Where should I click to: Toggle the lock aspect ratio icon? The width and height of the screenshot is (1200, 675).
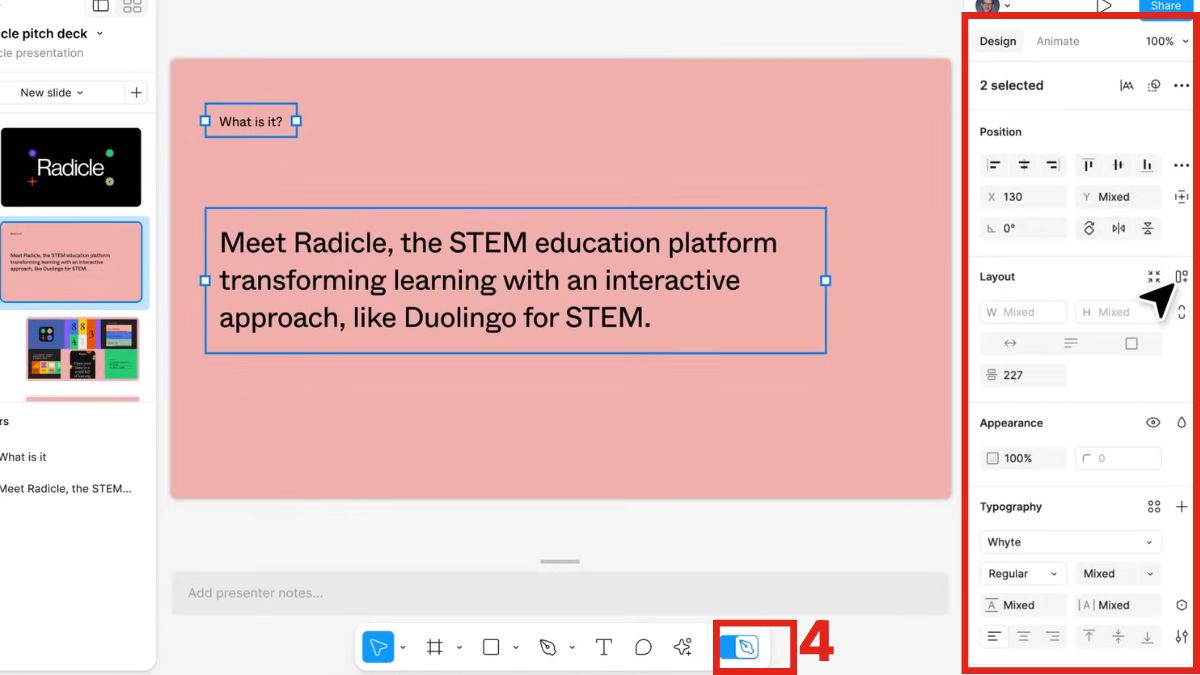coord(1181,312)
